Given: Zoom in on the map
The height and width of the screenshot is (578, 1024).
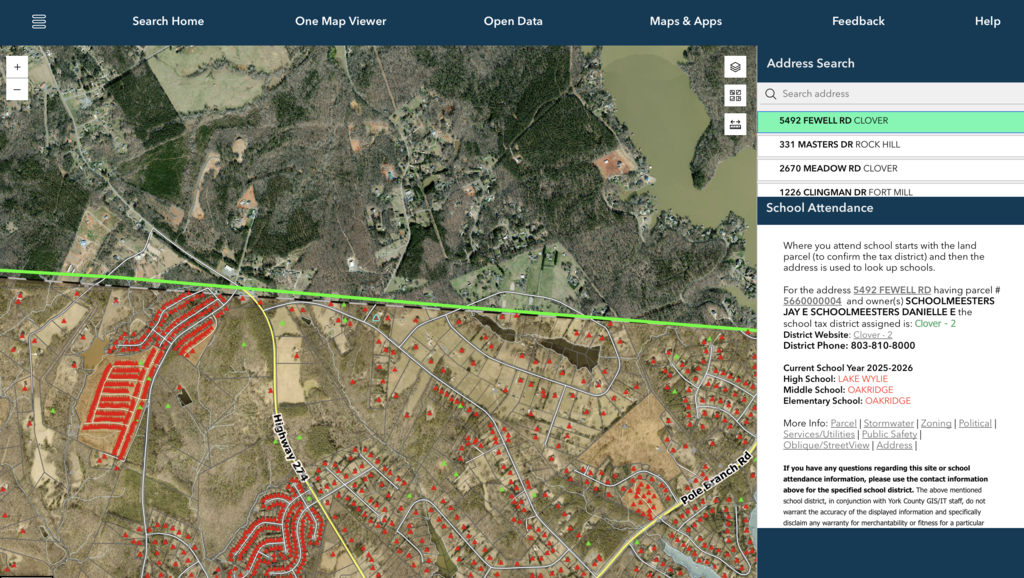Looking at the screenshot, I should 17,67.
